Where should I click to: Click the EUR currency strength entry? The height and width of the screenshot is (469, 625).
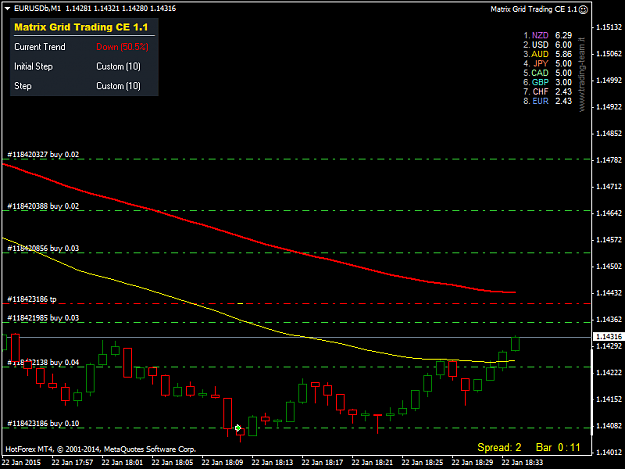(547, 101)
